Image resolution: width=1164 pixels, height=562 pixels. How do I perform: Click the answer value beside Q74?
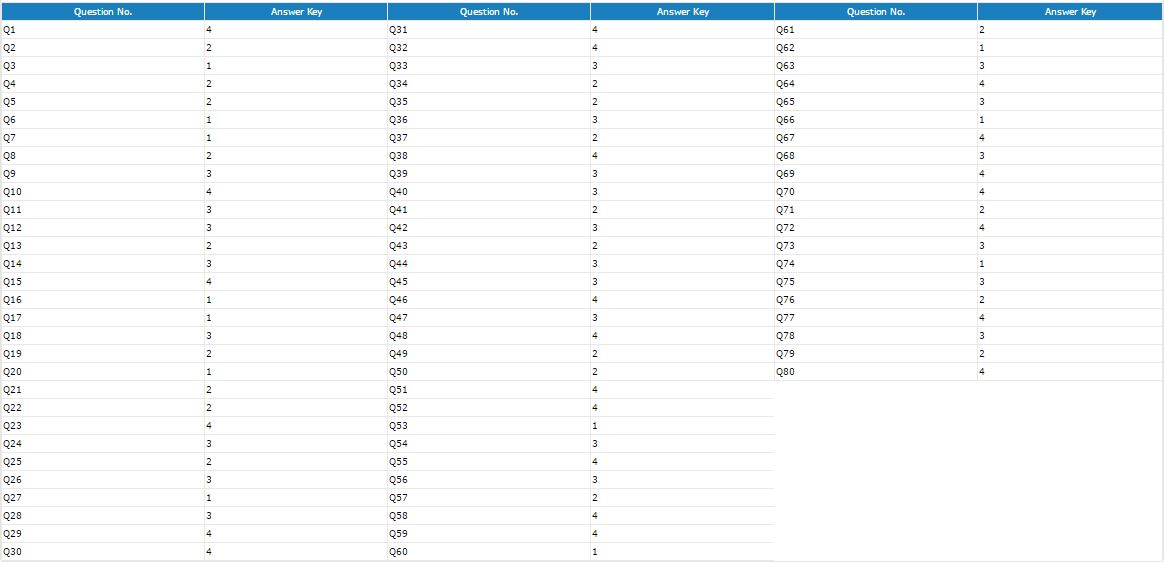982,264
